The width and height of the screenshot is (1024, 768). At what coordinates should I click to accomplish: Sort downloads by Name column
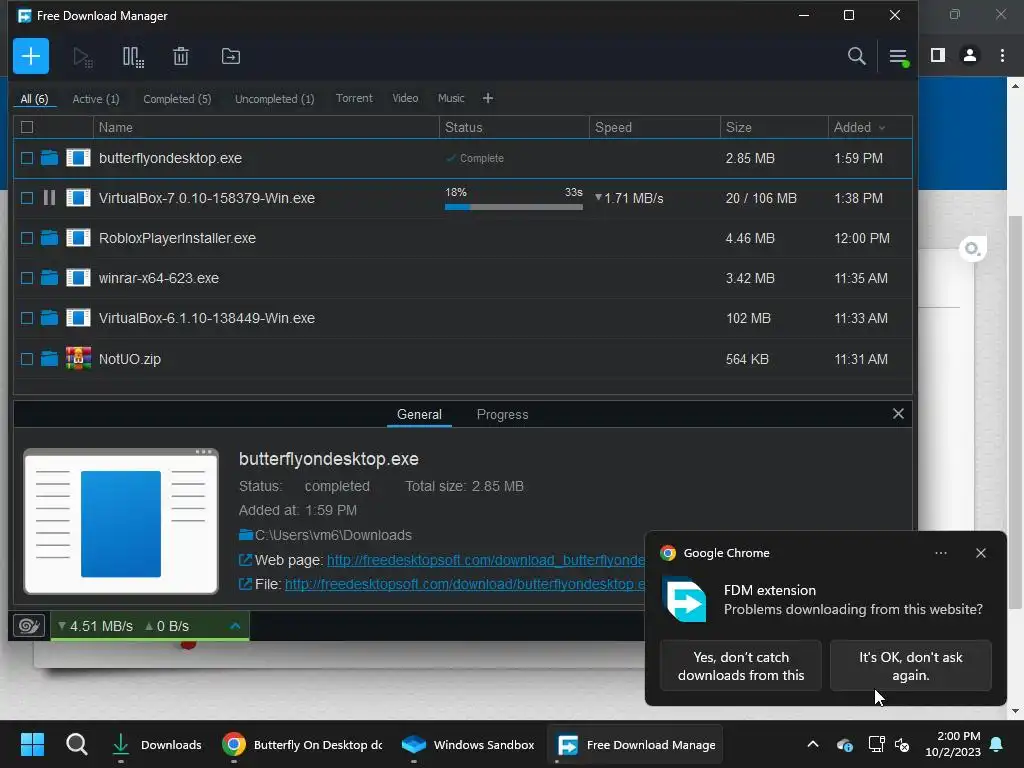pos(266,127)
